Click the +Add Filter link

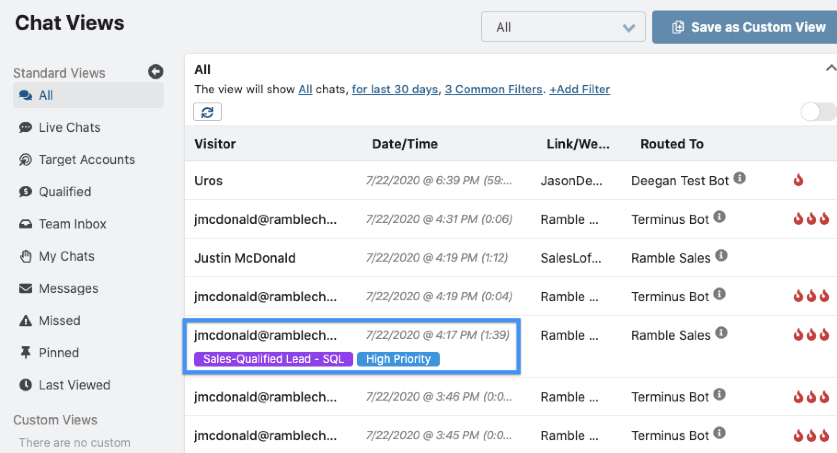pyautogui.click(x=580, y=89)
